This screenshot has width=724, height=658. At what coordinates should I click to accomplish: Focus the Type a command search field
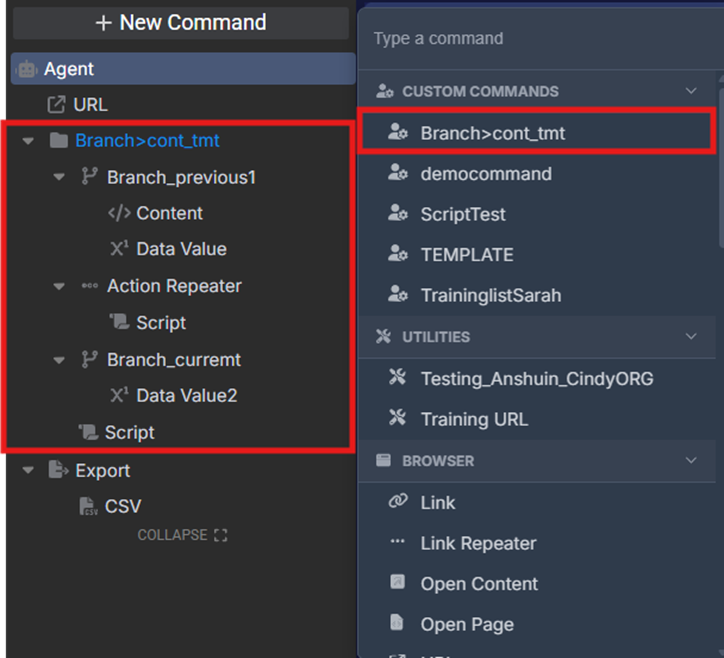[x=540, y=39]
